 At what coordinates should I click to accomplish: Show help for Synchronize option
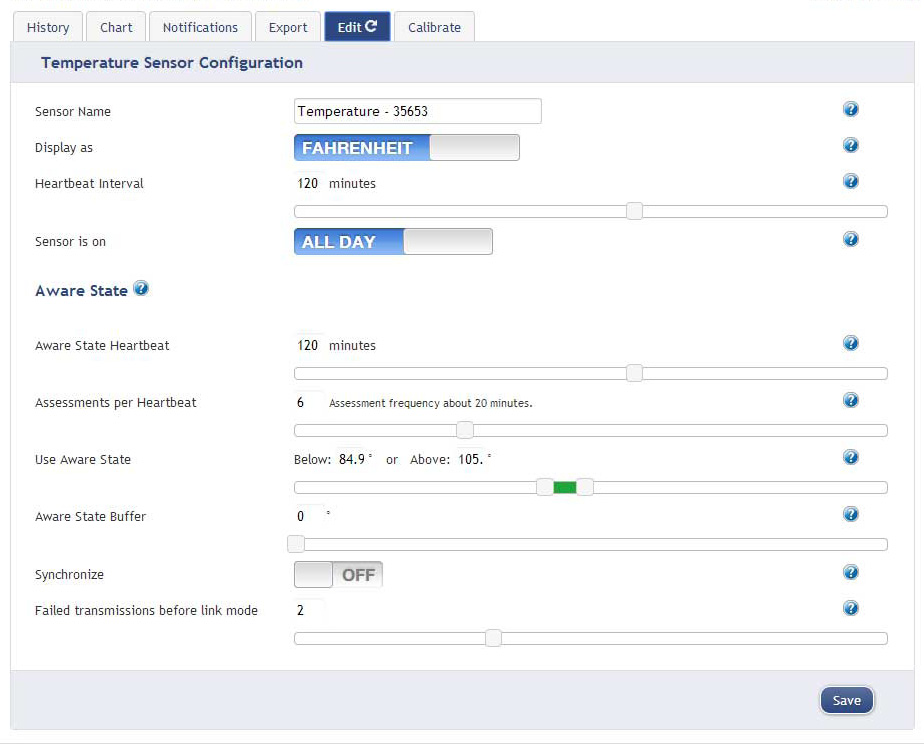[x=850, y=572]
